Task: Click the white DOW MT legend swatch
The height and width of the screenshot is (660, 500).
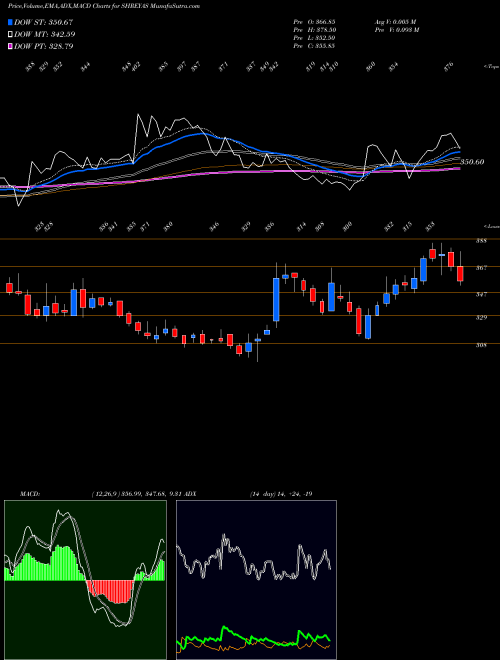Action: [x=10, y=34]
